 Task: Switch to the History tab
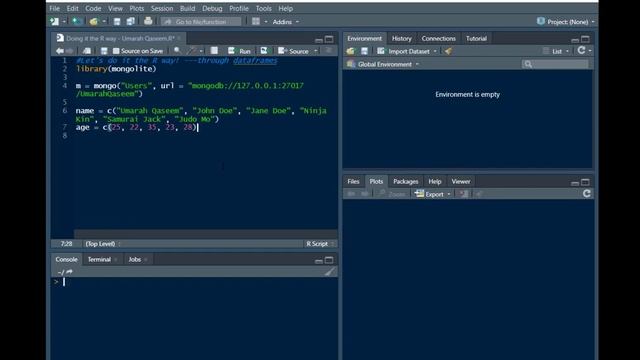pyautogui.click(x=402, y=38)
